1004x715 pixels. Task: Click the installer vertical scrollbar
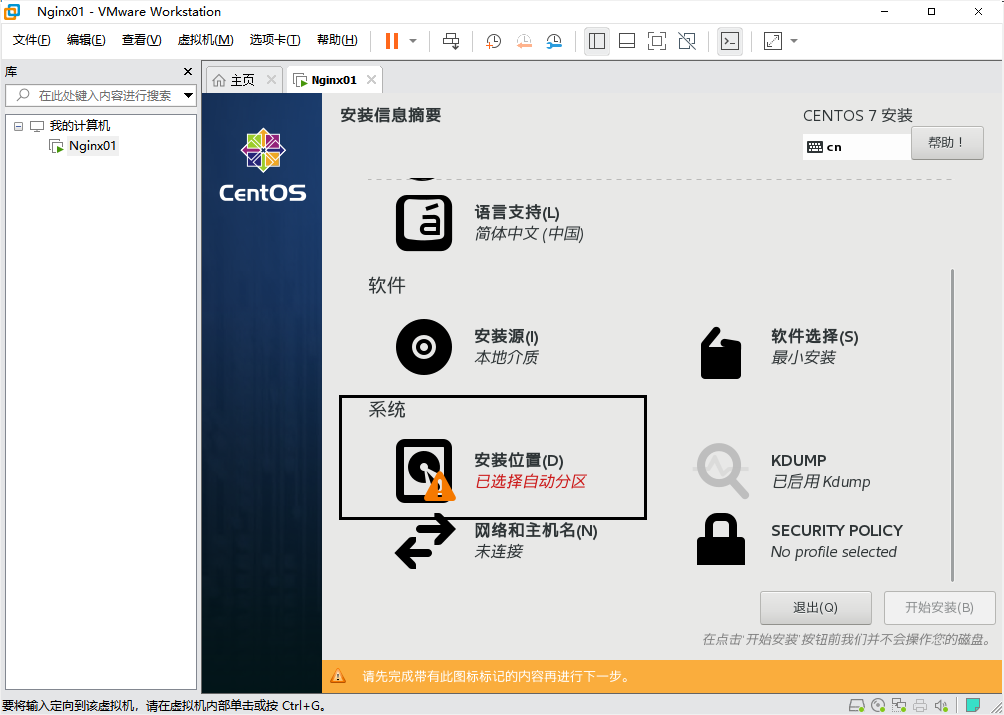tap(953, 425)
